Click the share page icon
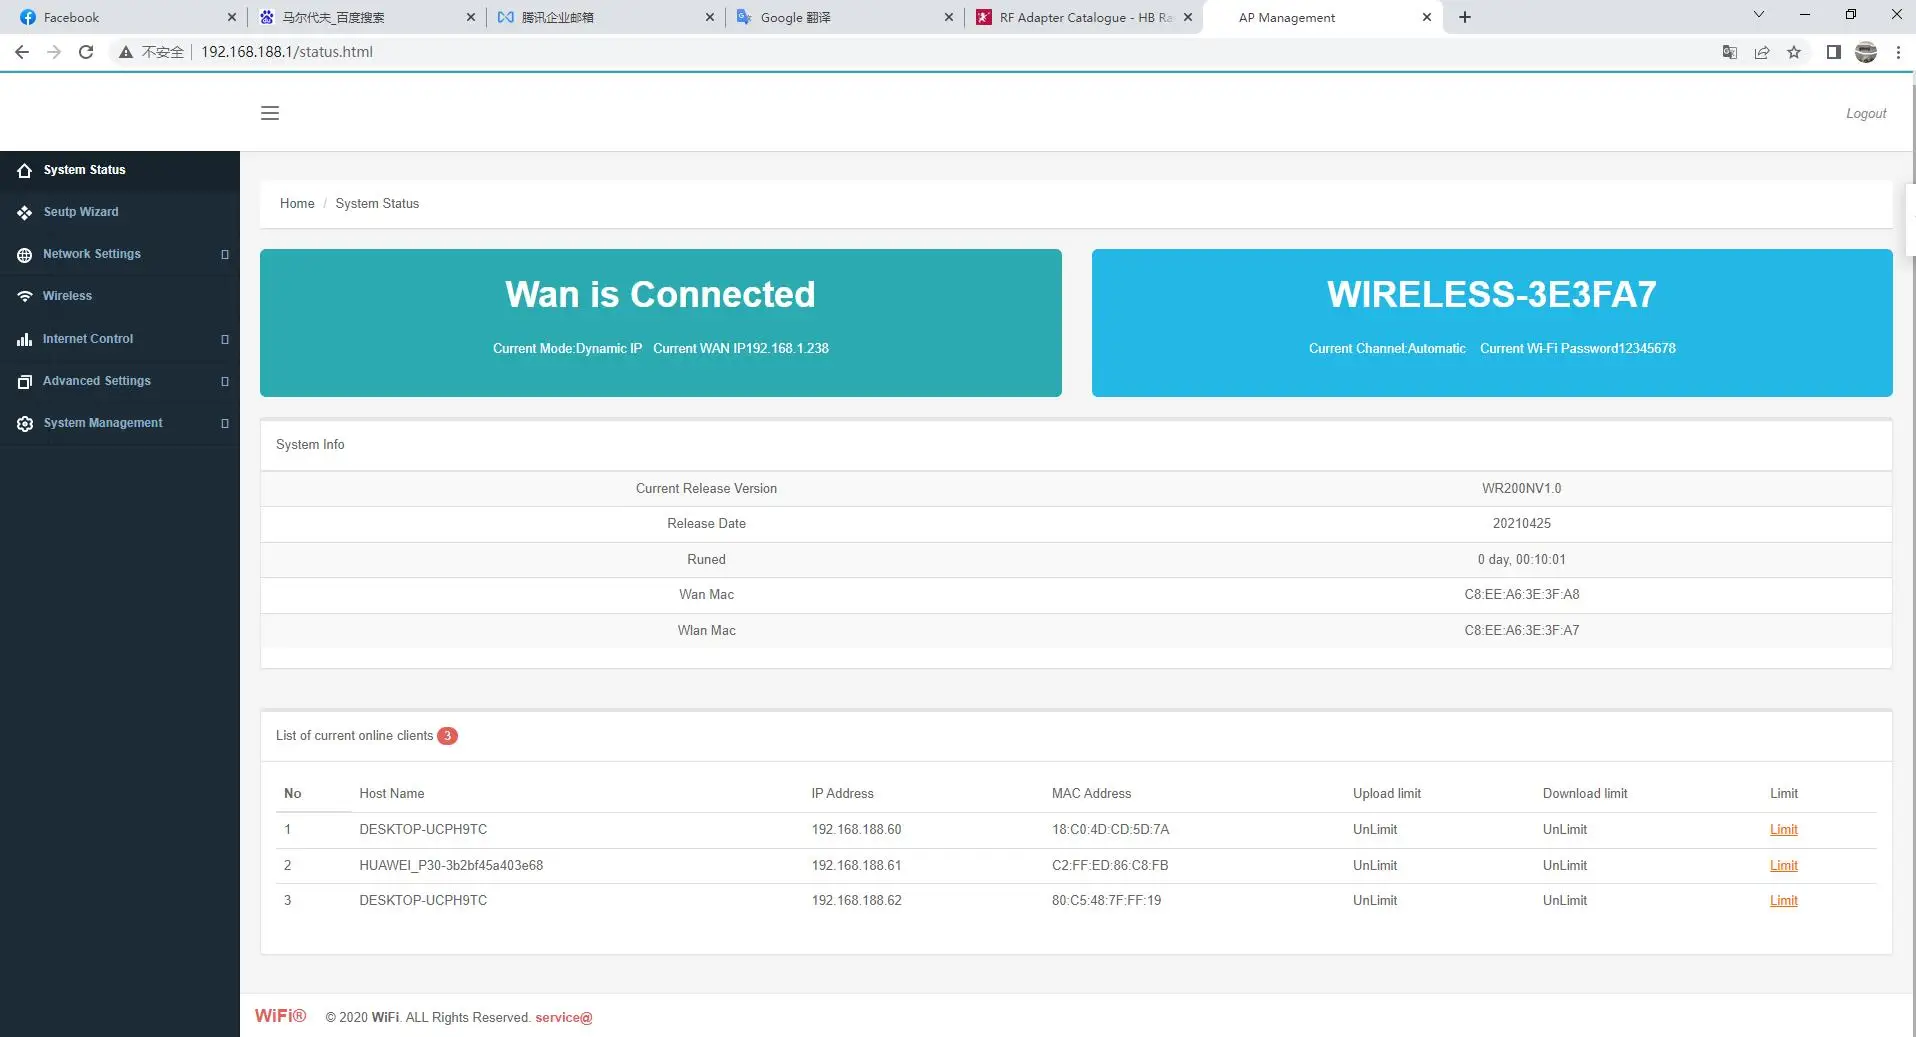This screenshot has width=1916, height=1037. click(x=1762, y=52)
